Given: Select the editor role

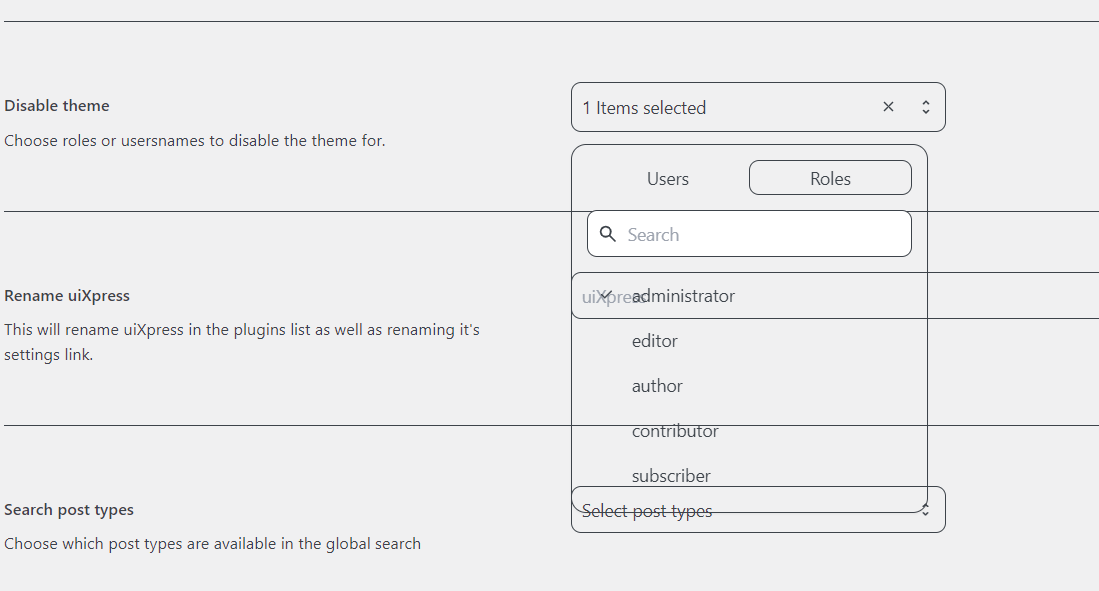Looking at the screenshot, I should pos(655,341).
